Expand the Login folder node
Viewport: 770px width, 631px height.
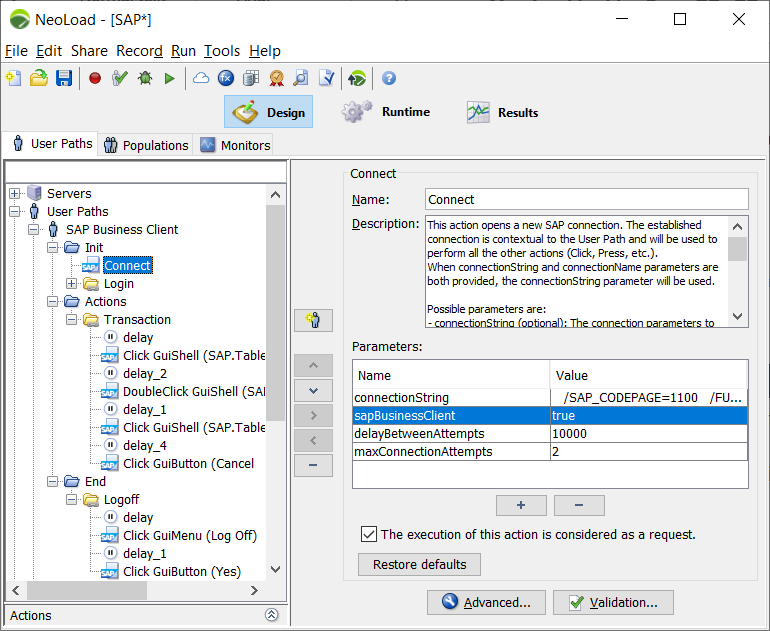71,283
